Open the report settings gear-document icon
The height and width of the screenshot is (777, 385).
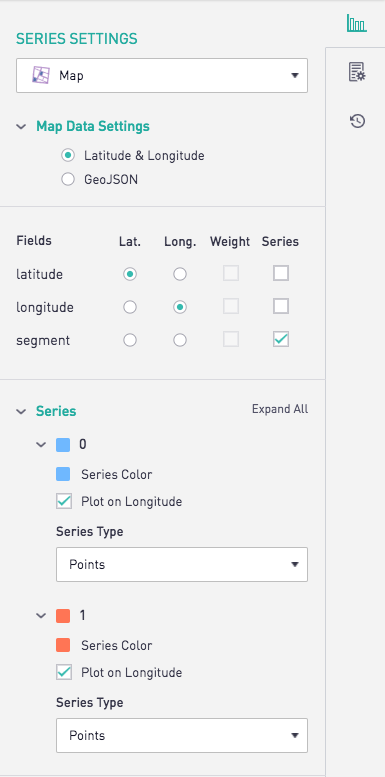(x=357, y=72)
